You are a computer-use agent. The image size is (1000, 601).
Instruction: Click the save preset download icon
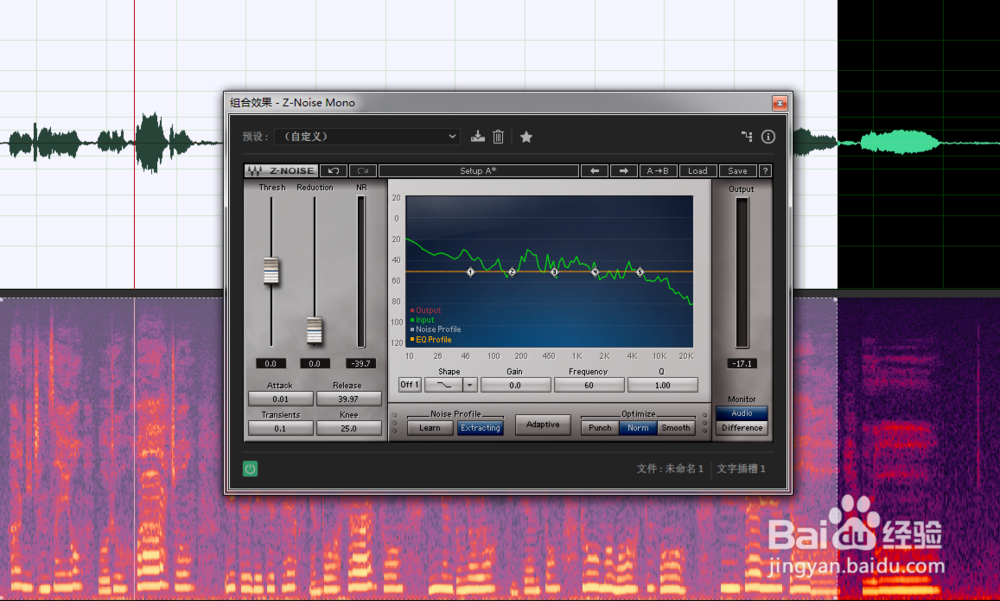pos(478,137)
